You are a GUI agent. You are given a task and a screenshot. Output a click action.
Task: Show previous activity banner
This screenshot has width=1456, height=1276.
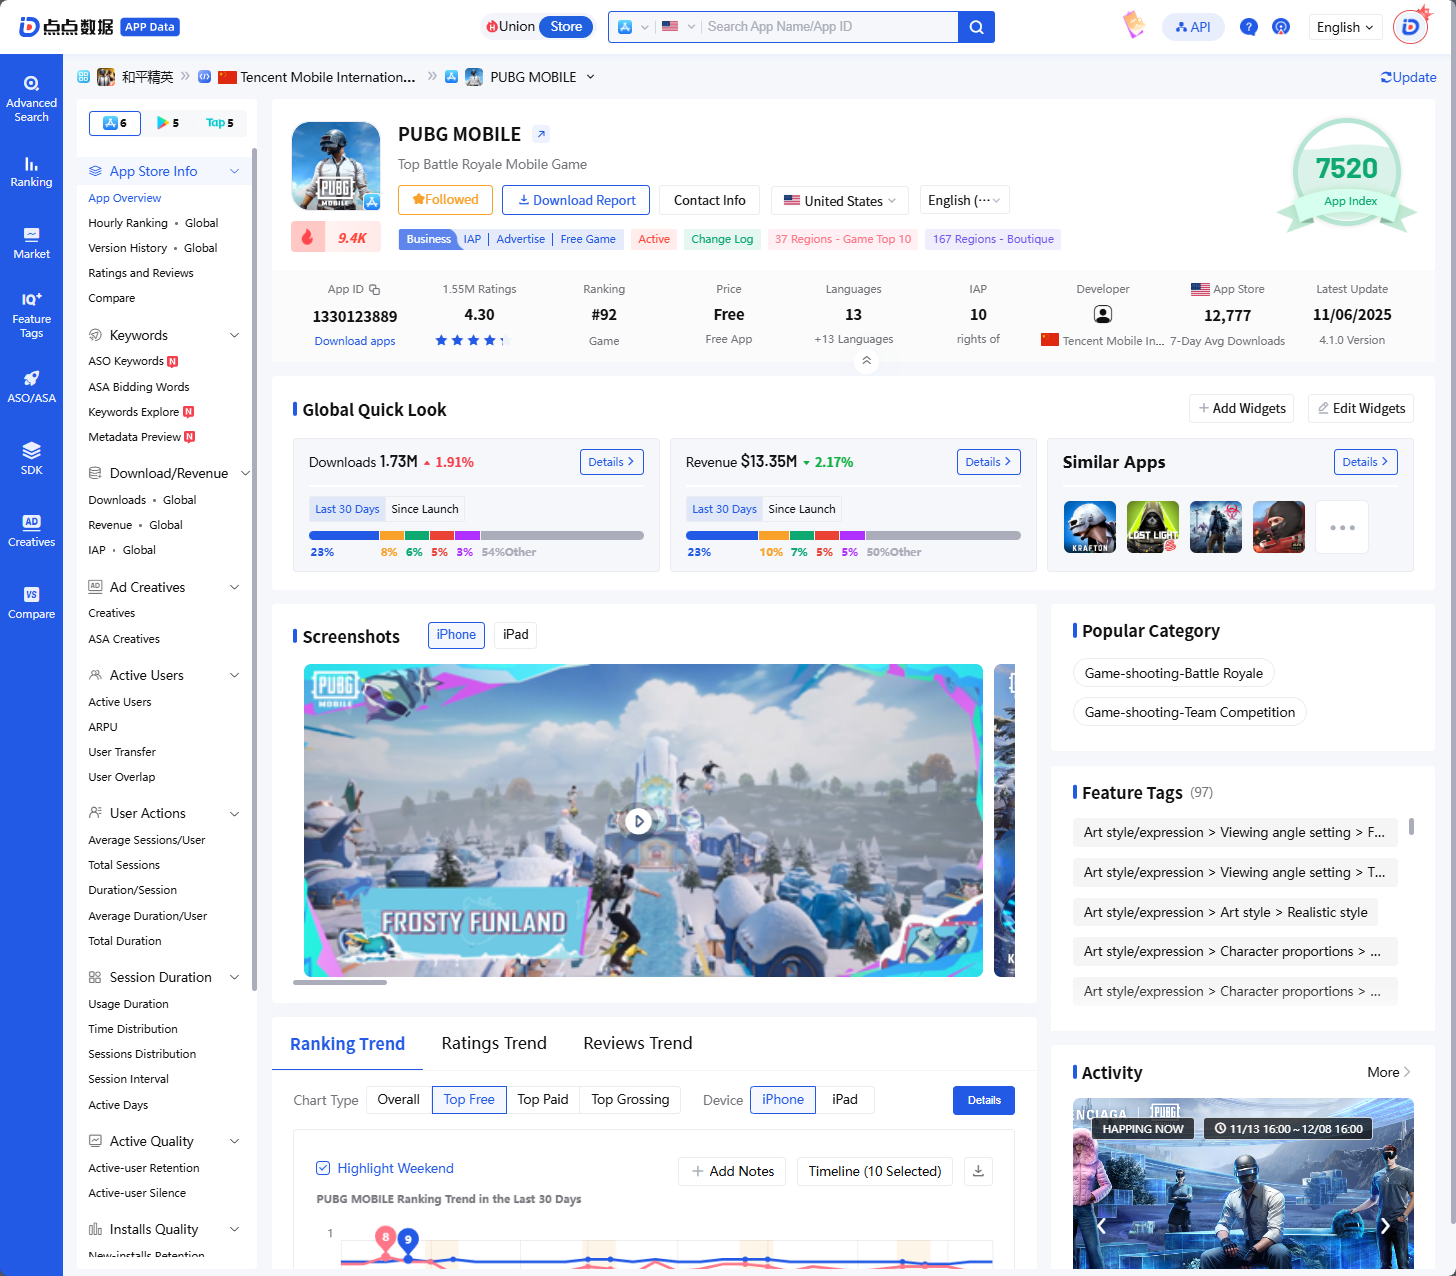pos(1101,1226)
